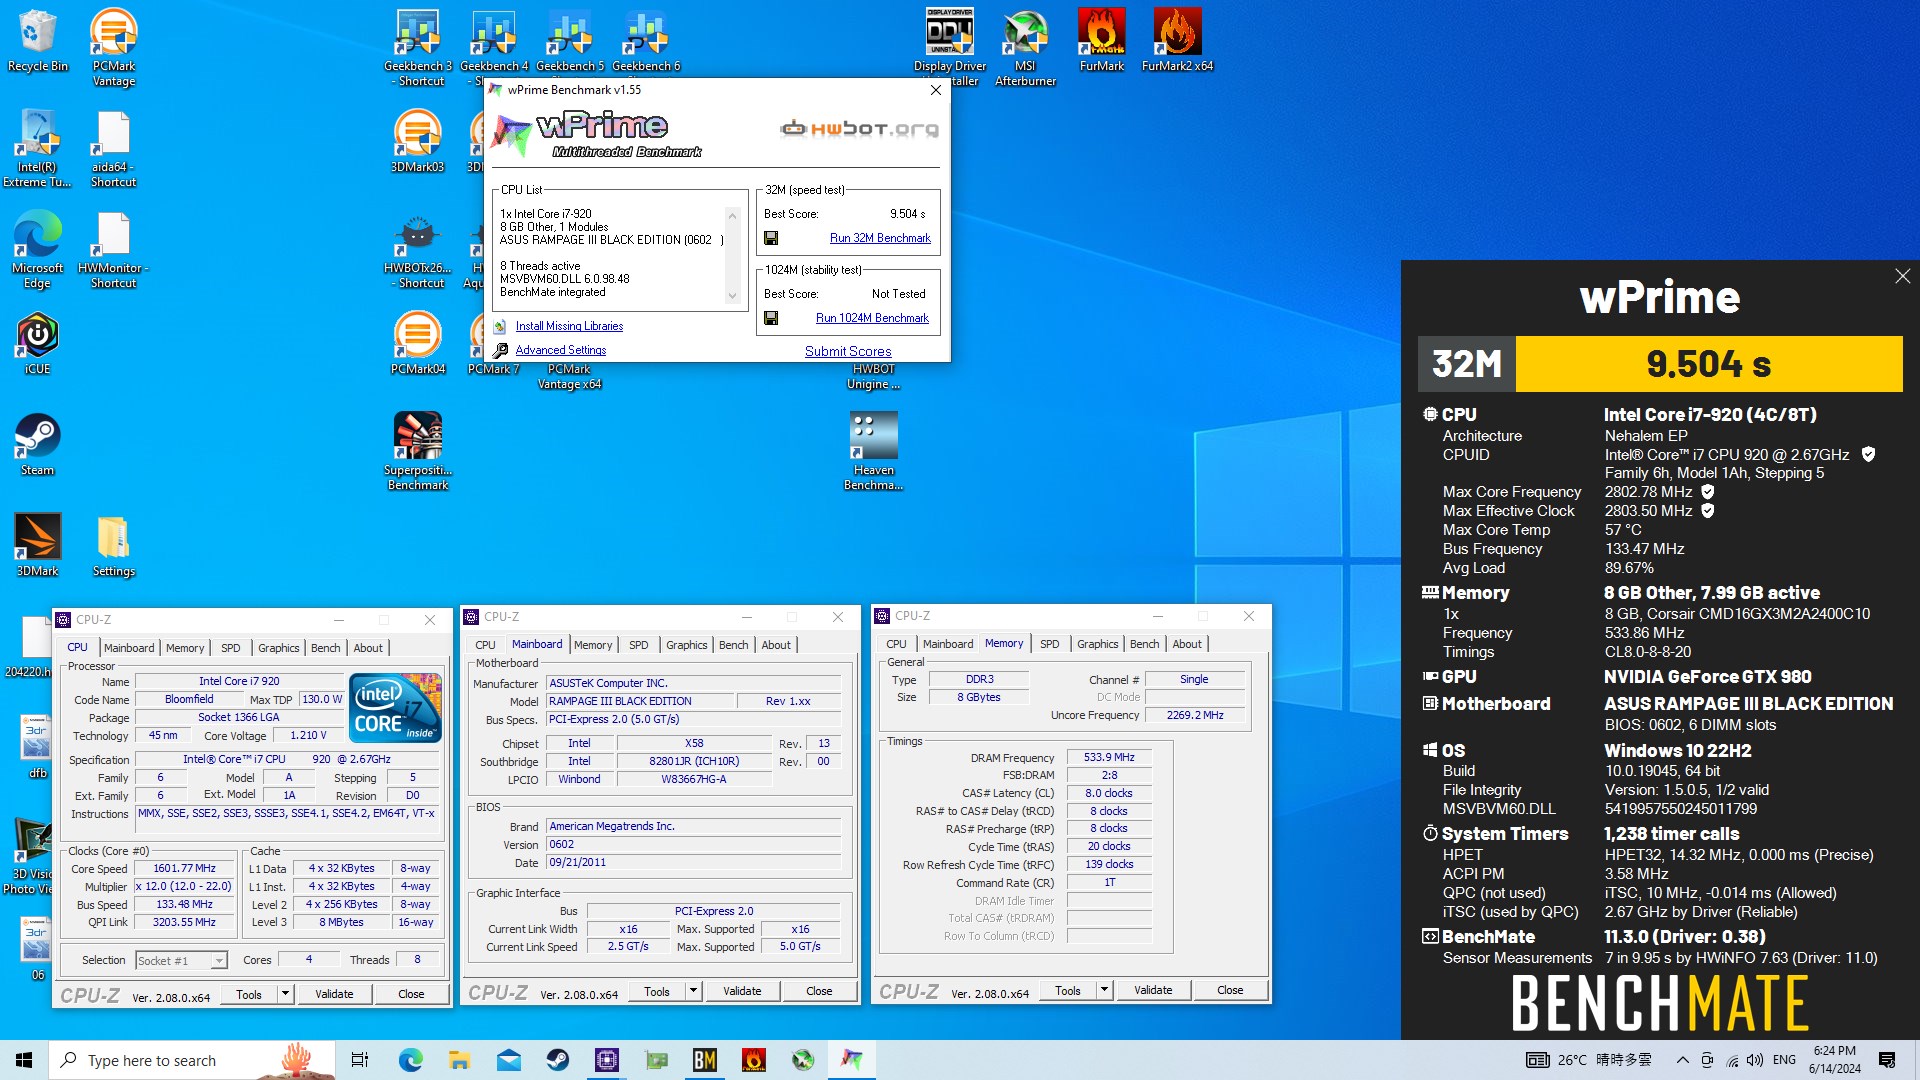Launch 3DMark03 desktop icon
This screenshot has width=1920, height=1080.
point(418,141)
